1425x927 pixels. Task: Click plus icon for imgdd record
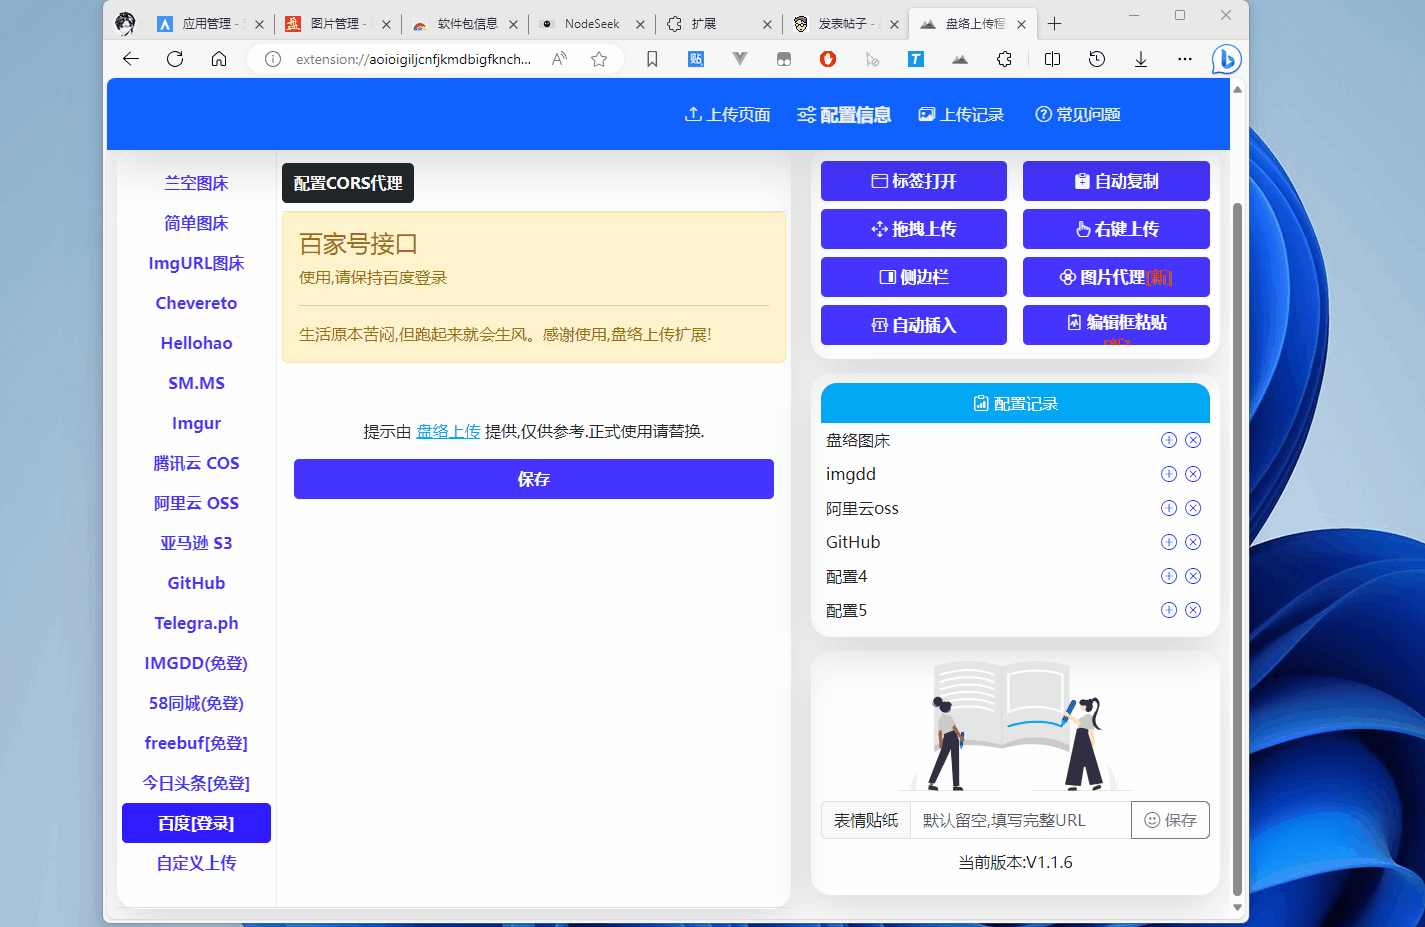tap(1169, 474)
